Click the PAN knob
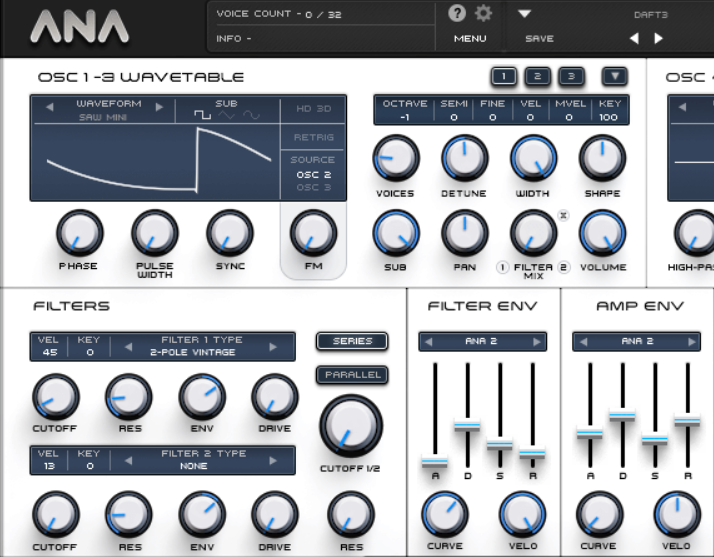The width and height of the screenshot is (714, 557). tap(464, 233)
